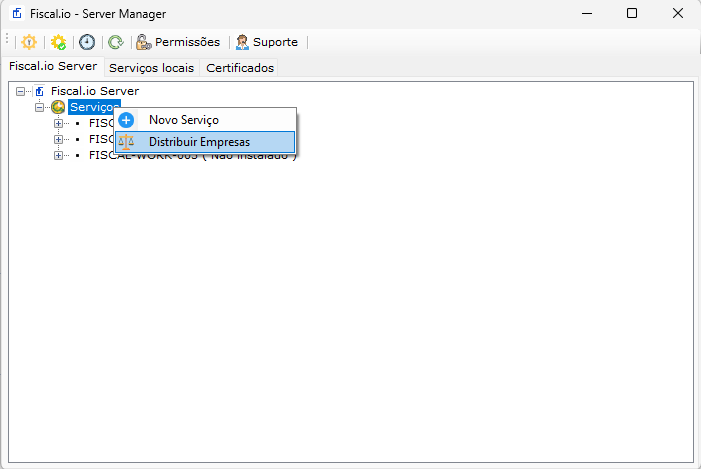Minimize the Server Manager window
The height and width of the screenshot is (469, 701).
point(587,13)
